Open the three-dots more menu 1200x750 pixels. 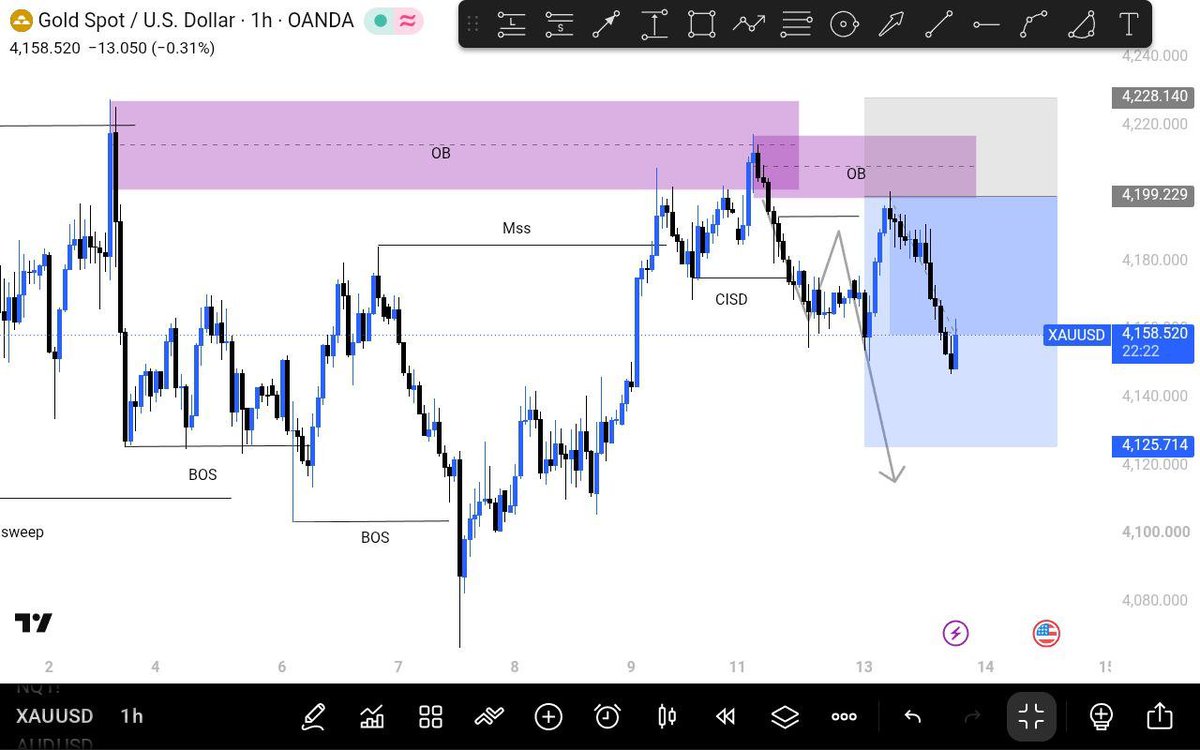844,716
